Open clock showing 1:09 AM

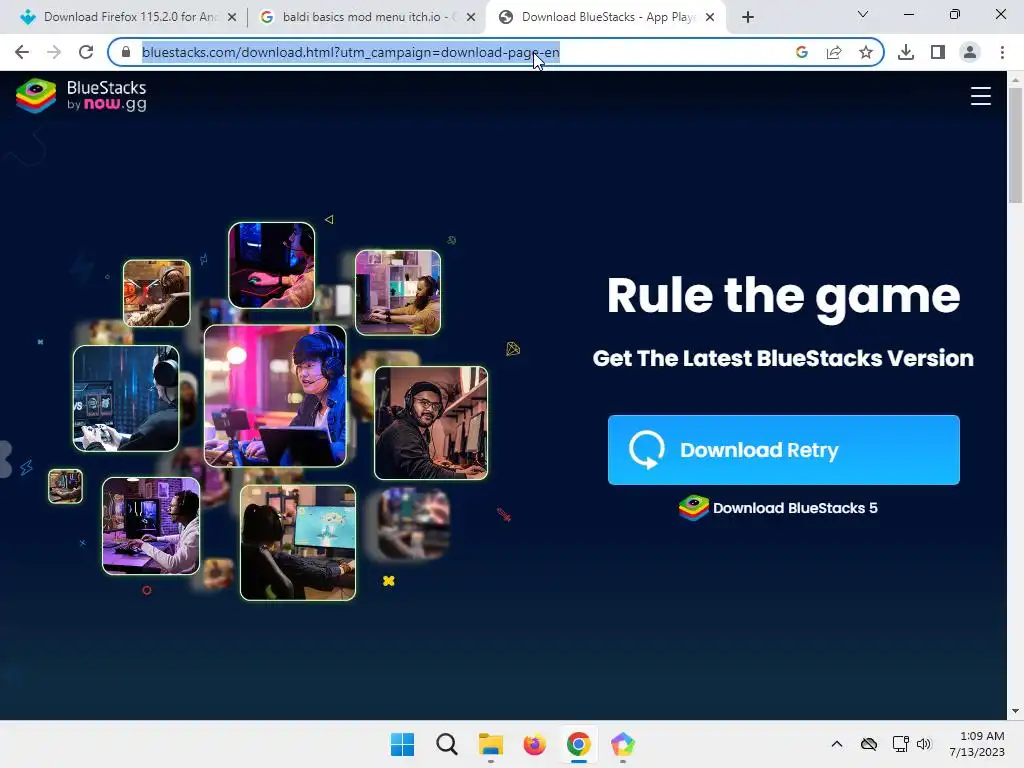tap(977, 744)
